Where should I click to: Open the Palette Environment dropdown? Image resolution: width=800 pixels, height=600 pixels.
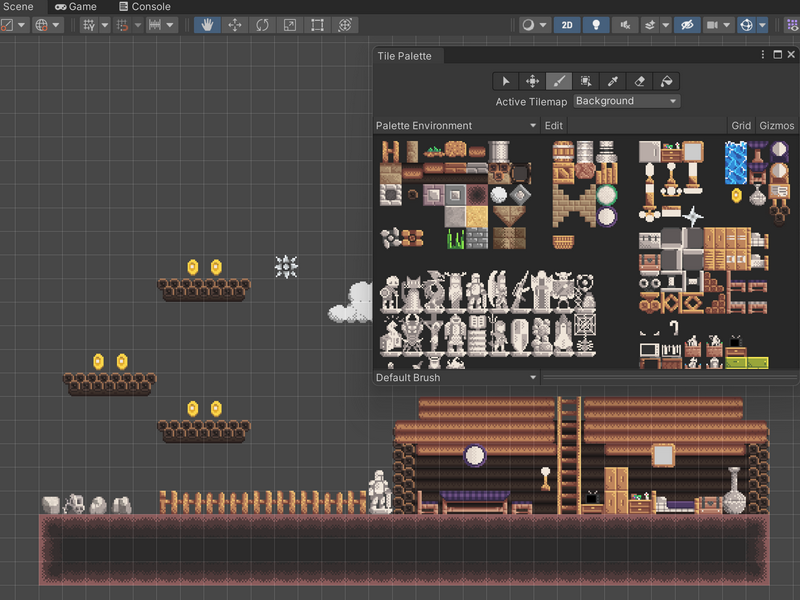click(456, 126)
